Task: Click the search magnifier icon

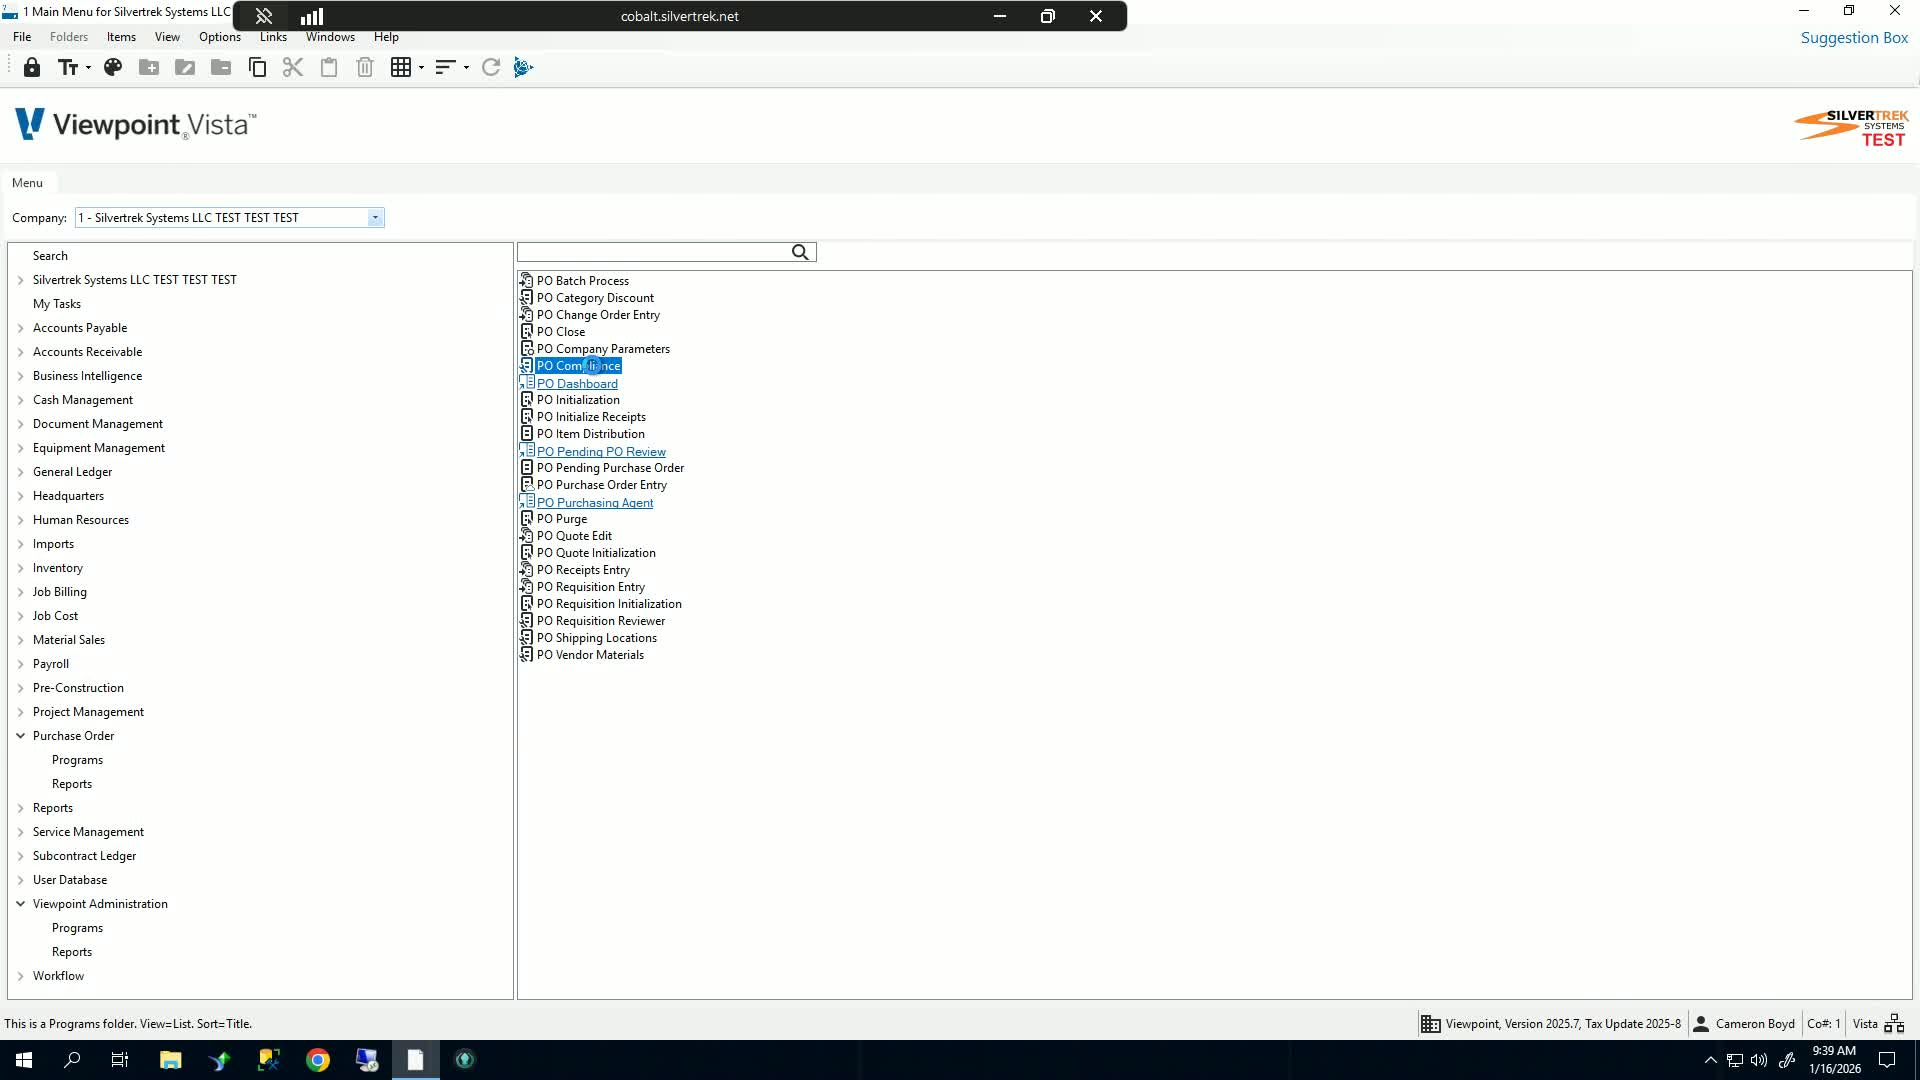Action: coord(800,253)
